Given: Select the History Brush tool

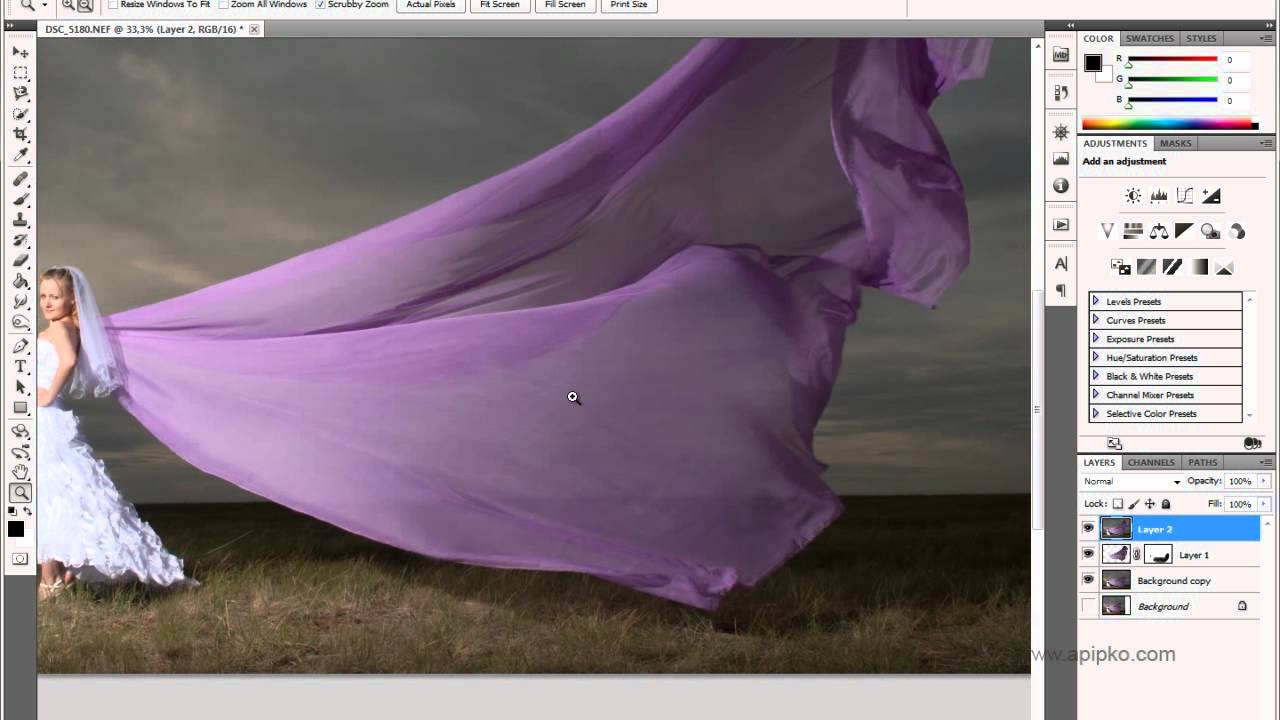Looking at the screenshot, I should (x=20, y=240).
